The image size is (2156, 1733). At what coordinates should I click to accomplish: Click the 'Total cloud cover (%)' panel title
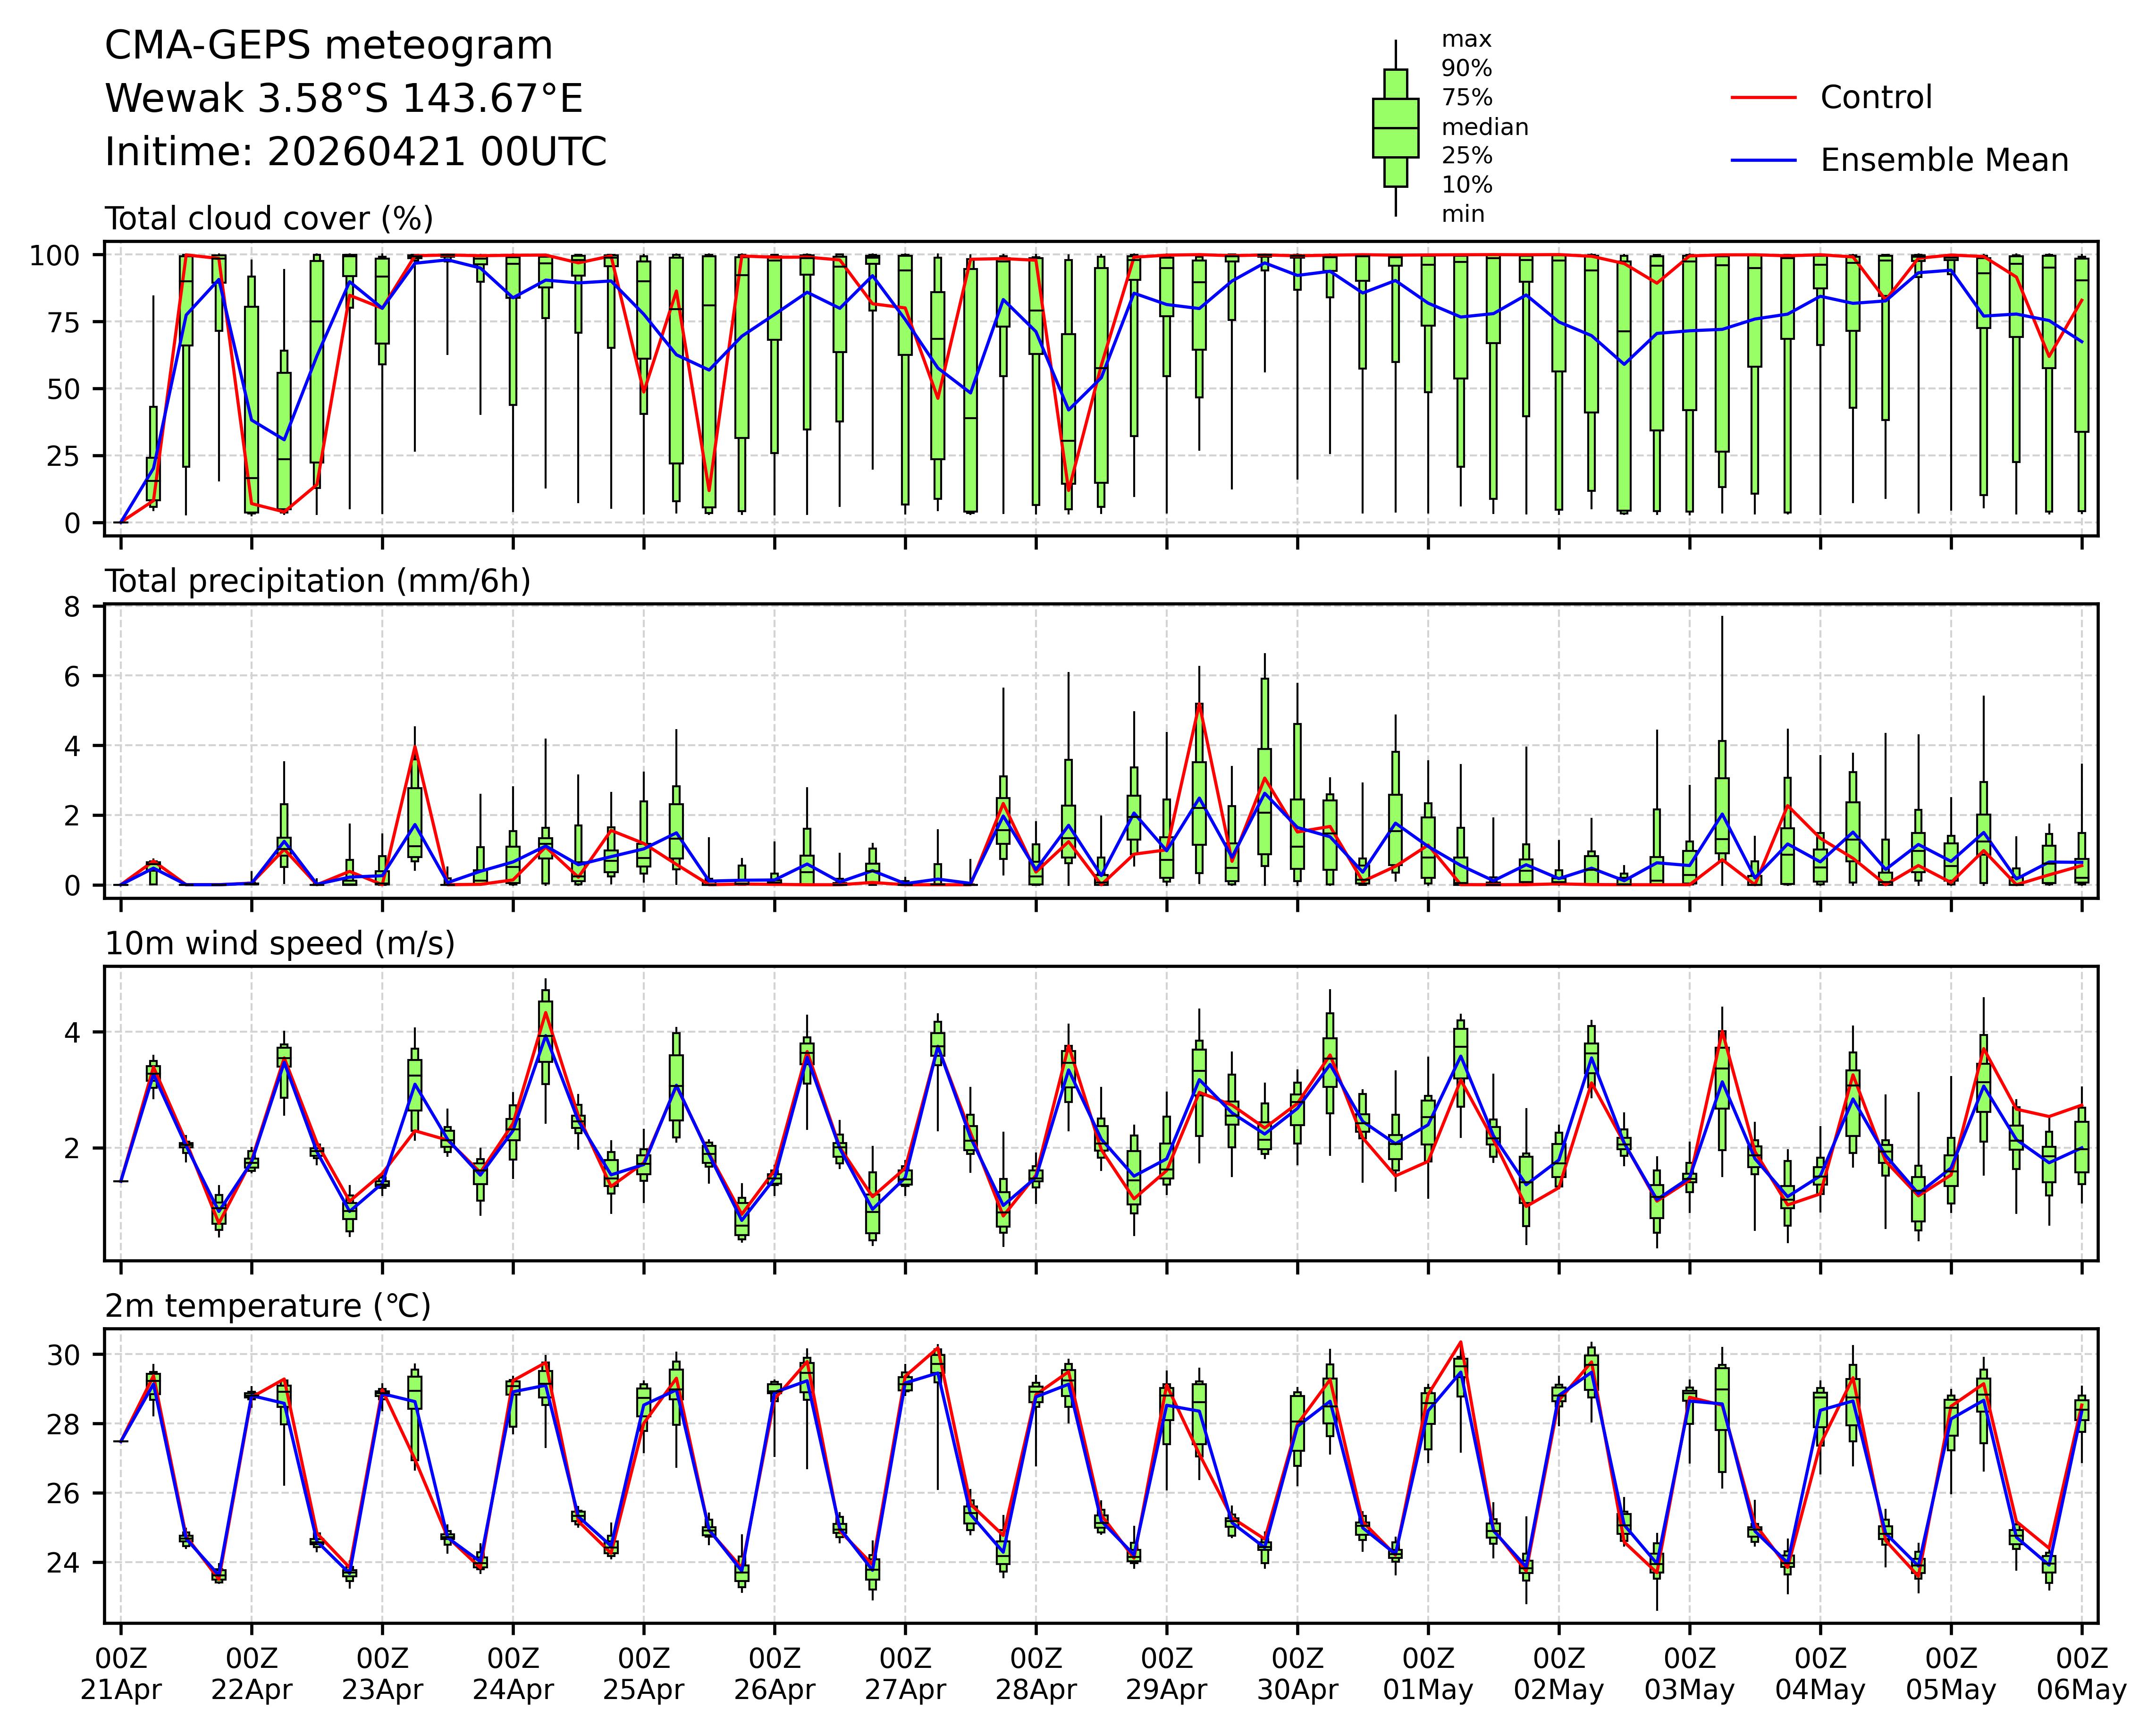pyautogui.click(x=269, y=219)
